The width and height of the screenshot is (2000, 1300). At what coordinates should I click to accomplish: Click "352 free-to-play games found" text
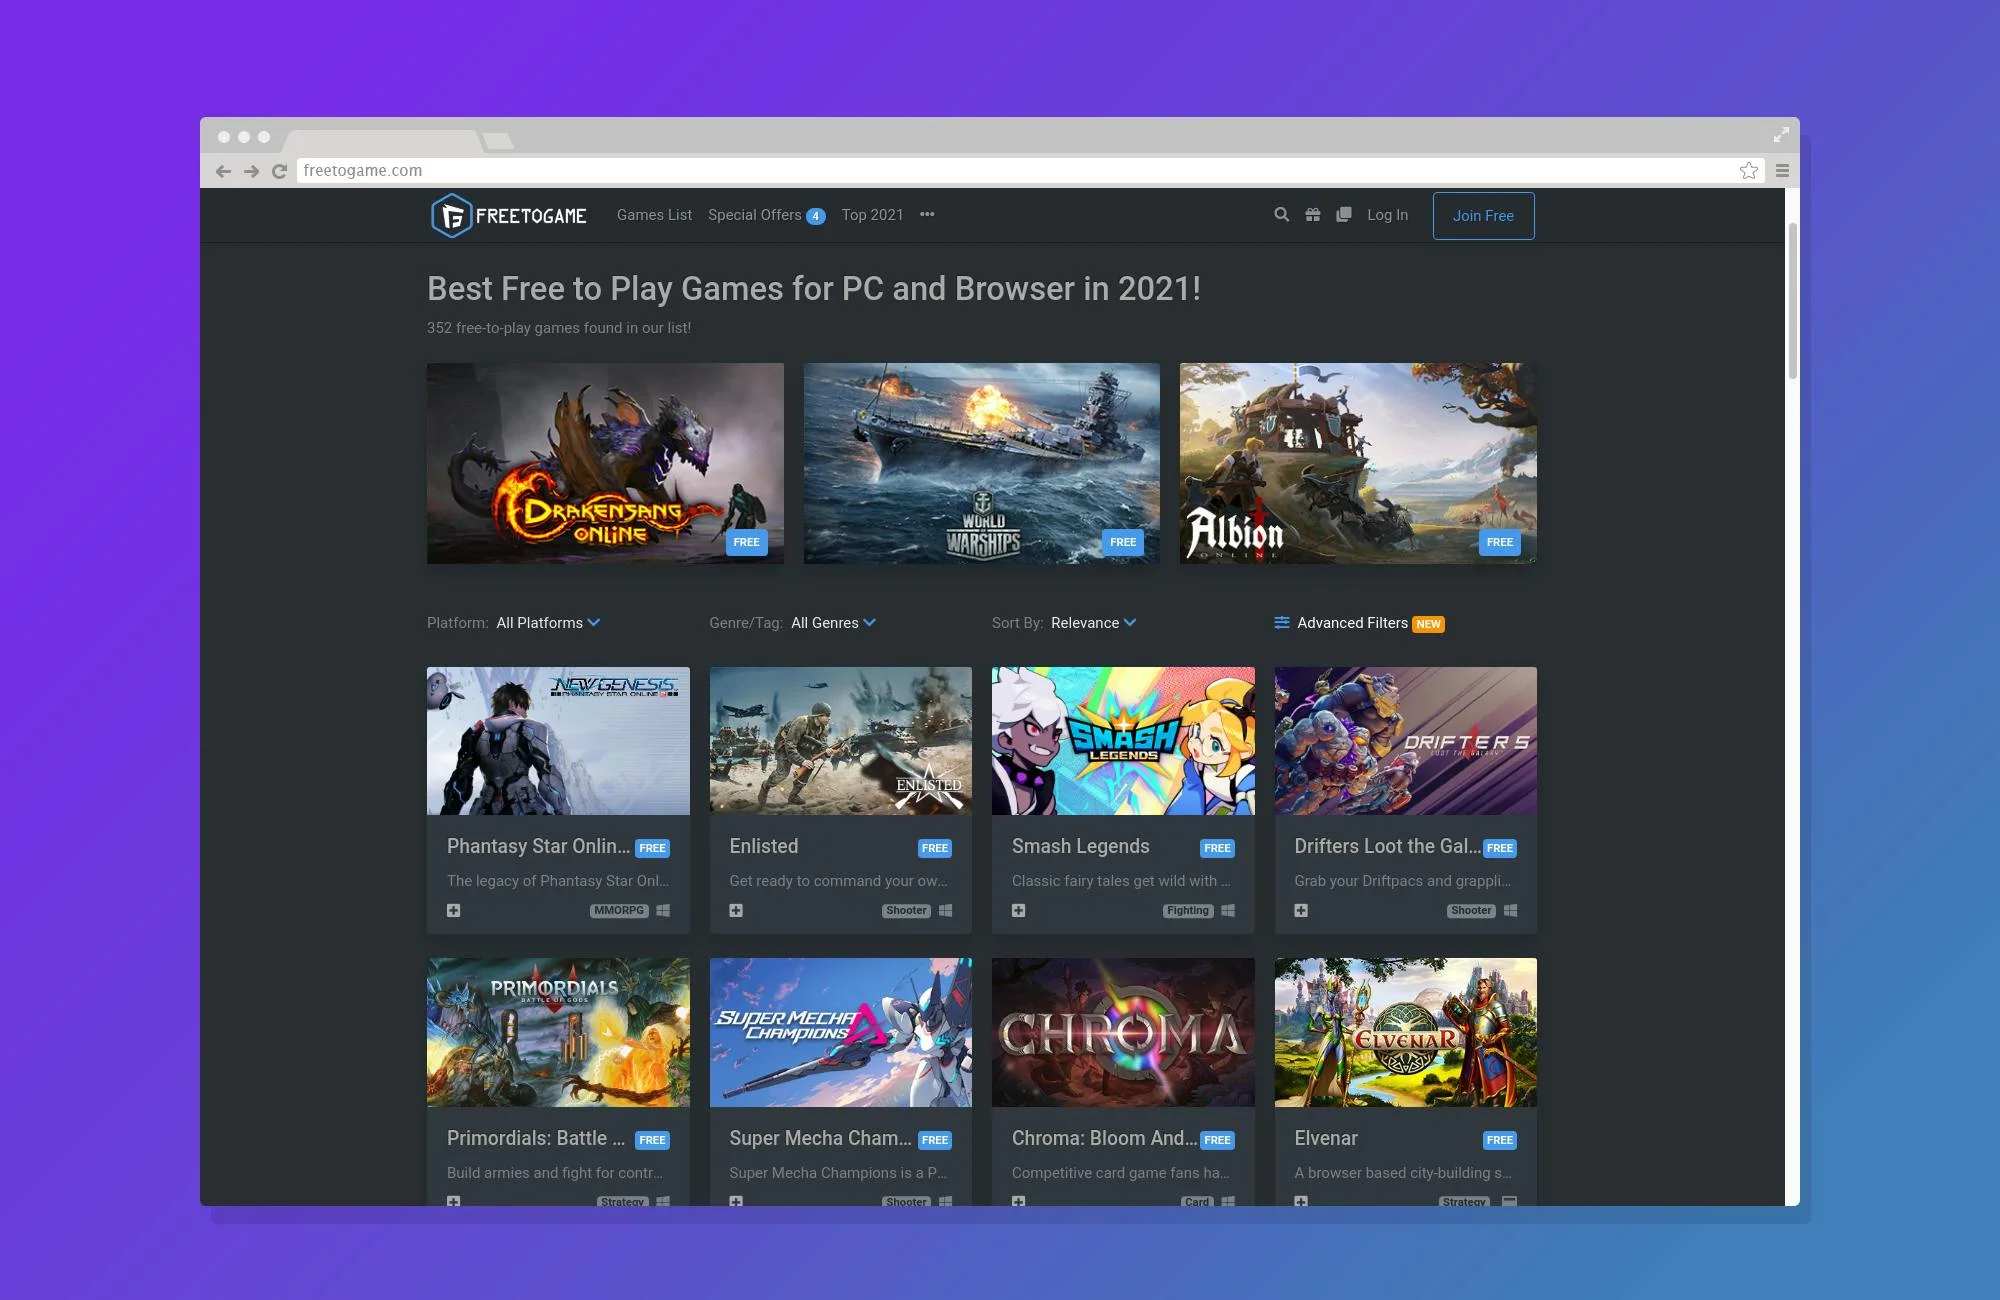(559, 328)
